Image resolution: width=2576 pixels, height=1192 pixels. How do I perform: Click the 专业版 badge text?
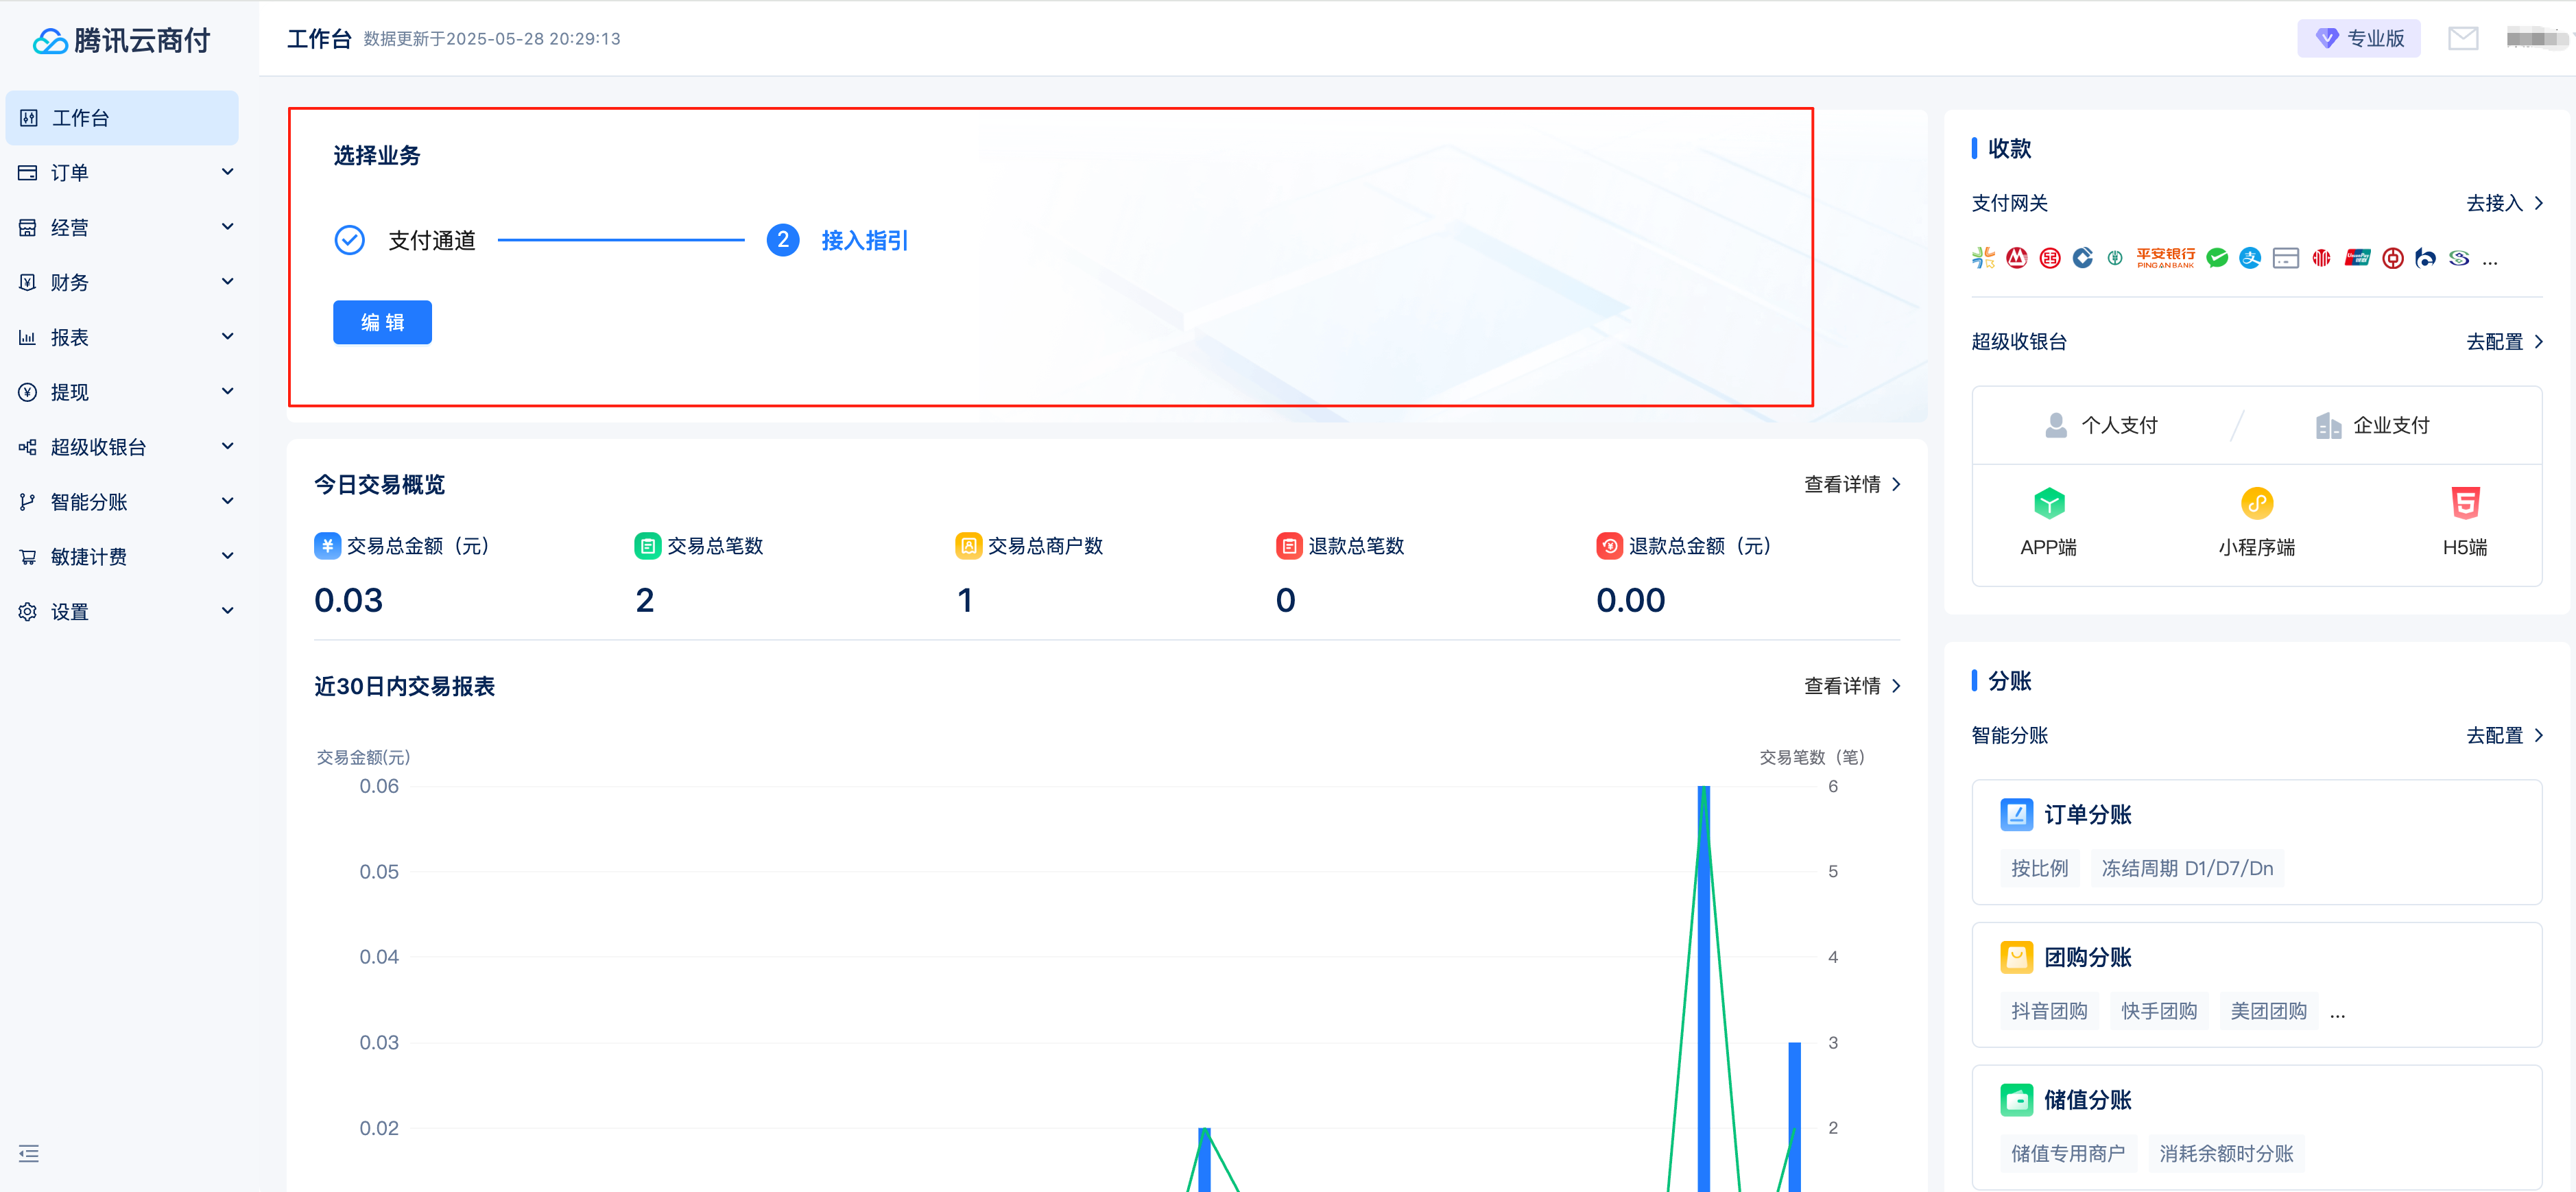pos(2375,39)
